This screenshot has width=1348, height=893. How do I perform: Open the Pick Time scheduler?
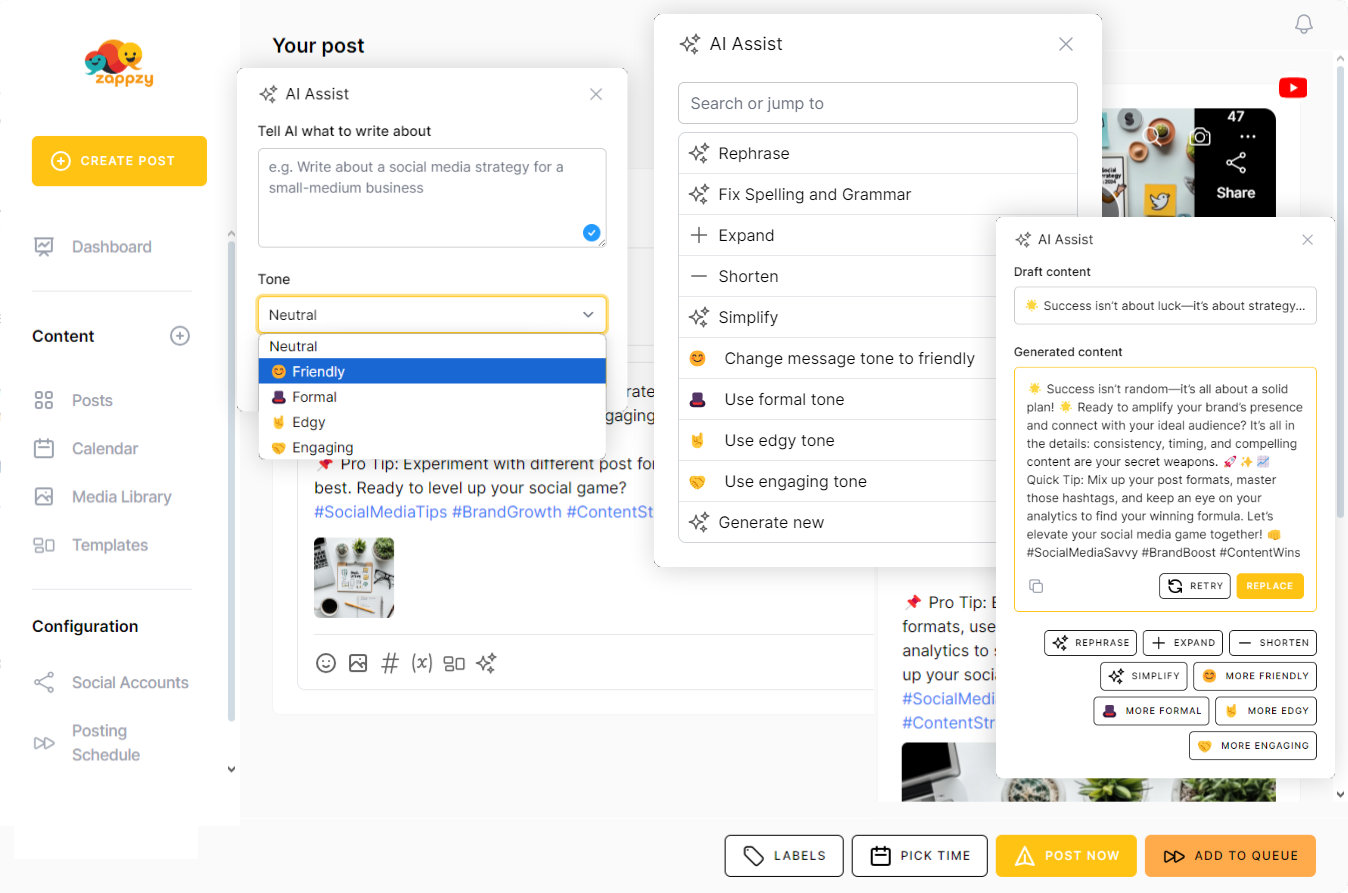coord(920,856)
